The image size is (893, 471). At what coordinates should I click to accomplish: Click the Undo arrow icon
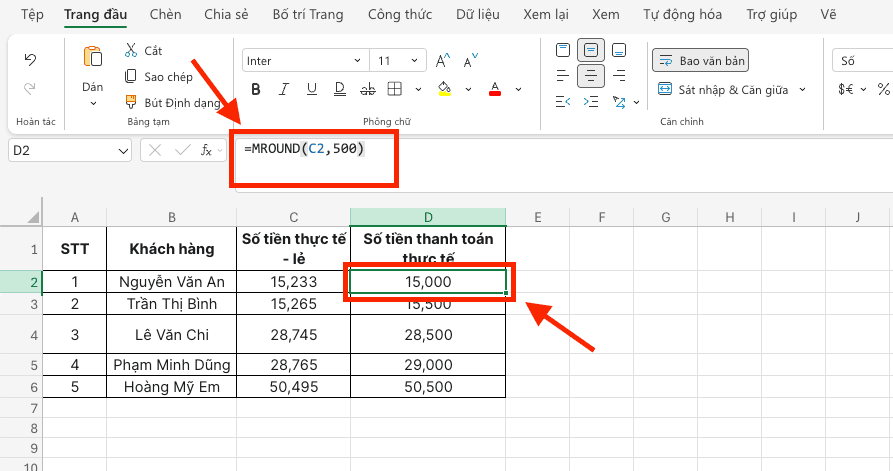click(x=30, y=59)
